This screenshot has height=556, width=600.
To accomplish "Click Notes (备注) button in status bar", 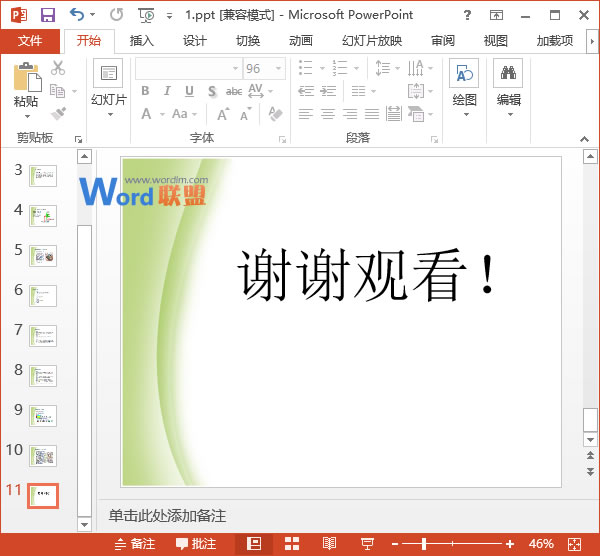I will point(135,543).
